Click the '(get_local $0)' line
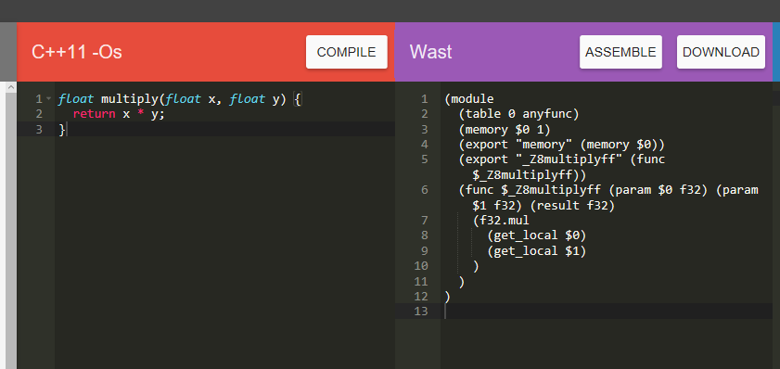780x369 pixels. tap(537, 235)
